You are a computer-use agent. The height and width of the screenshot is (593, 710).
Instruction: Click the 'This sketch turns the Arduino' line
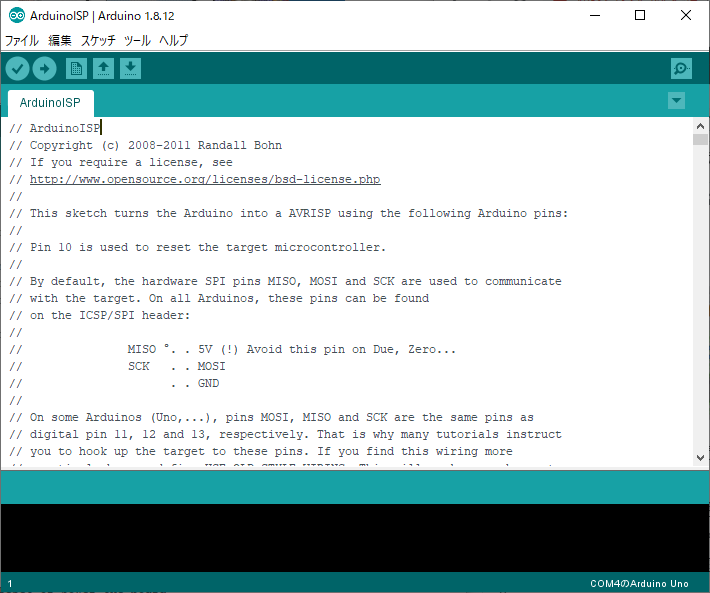click(x=288, y=213)
